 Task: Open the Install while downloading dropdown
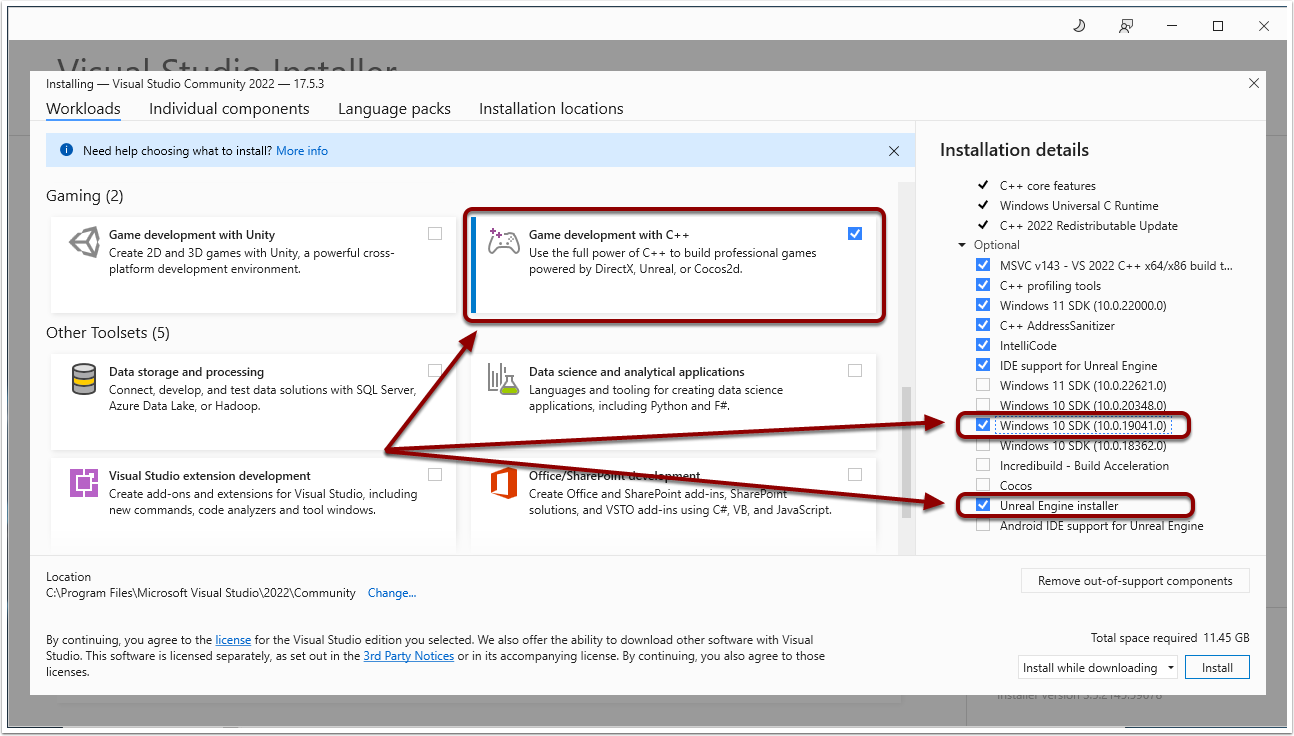coord(1098,667)
